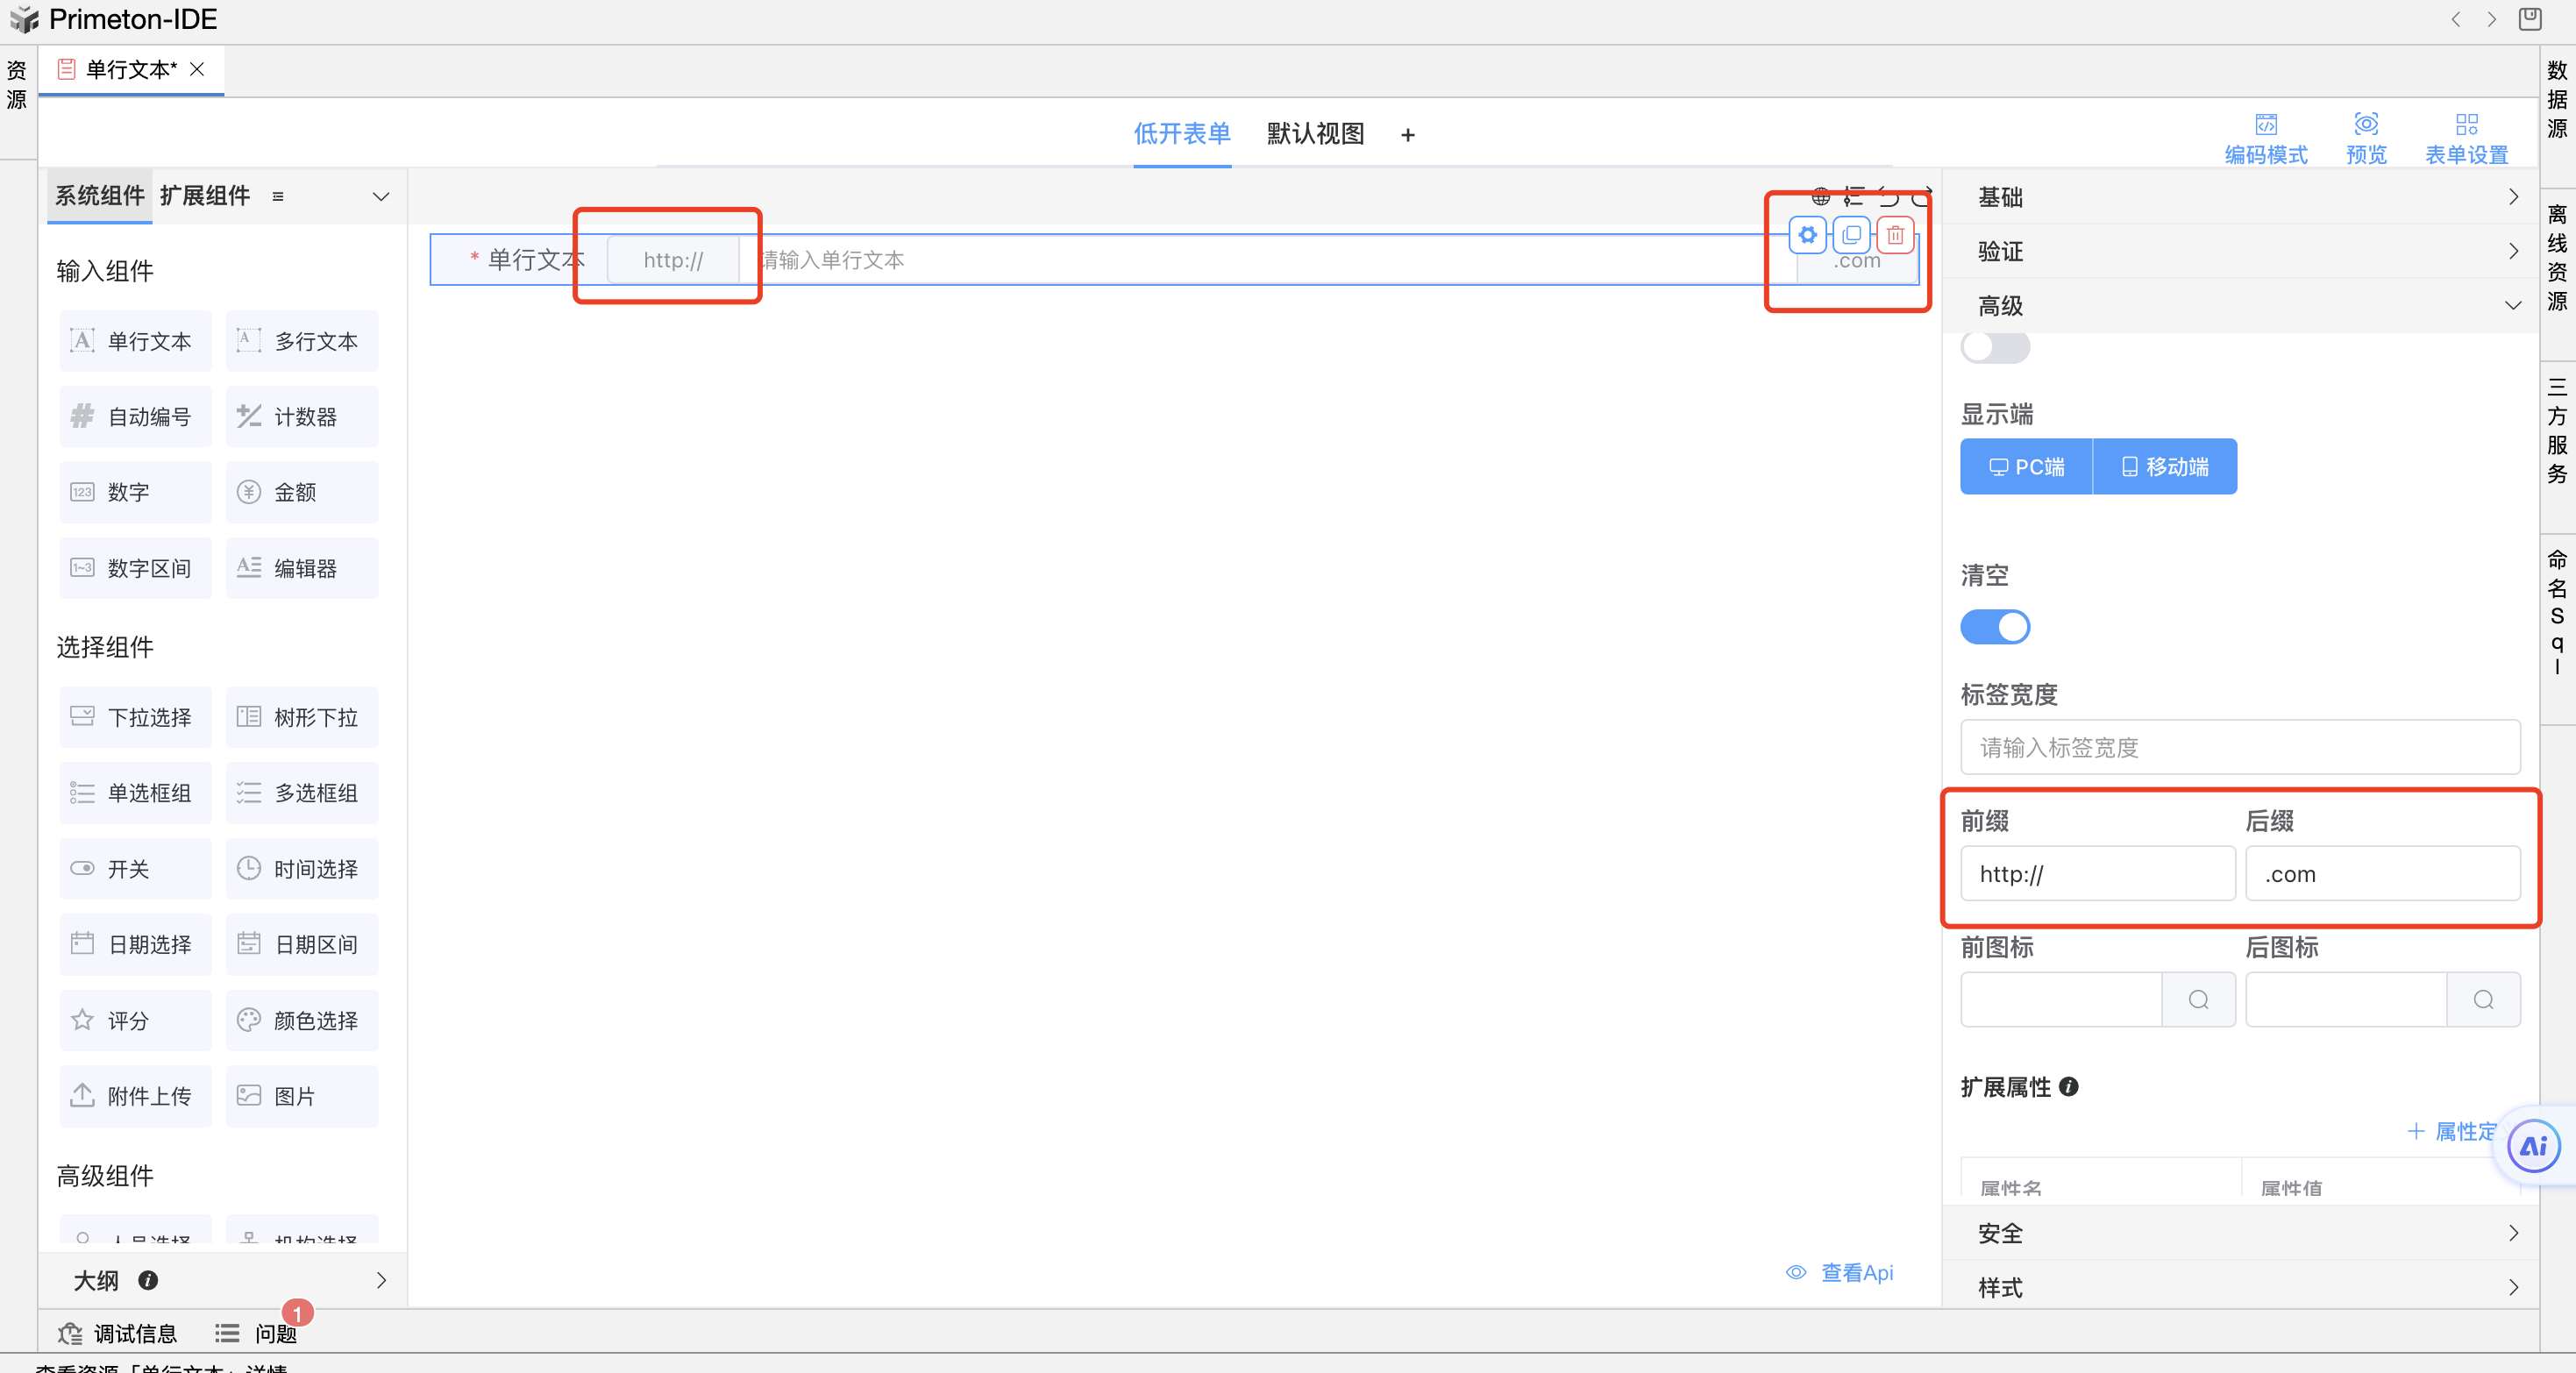
Task: Click the copy icon on the field
Action: click(1851, 235)
